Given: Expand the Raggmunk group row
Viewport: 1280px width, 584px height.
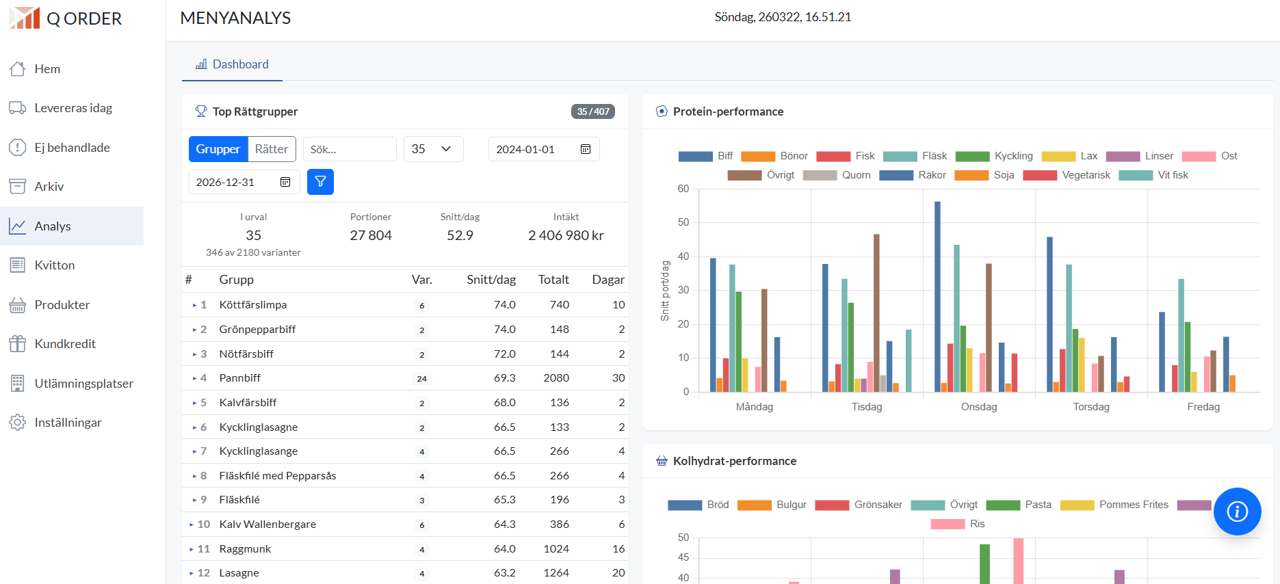Looking at the screenshot, I should coord(192,549).
